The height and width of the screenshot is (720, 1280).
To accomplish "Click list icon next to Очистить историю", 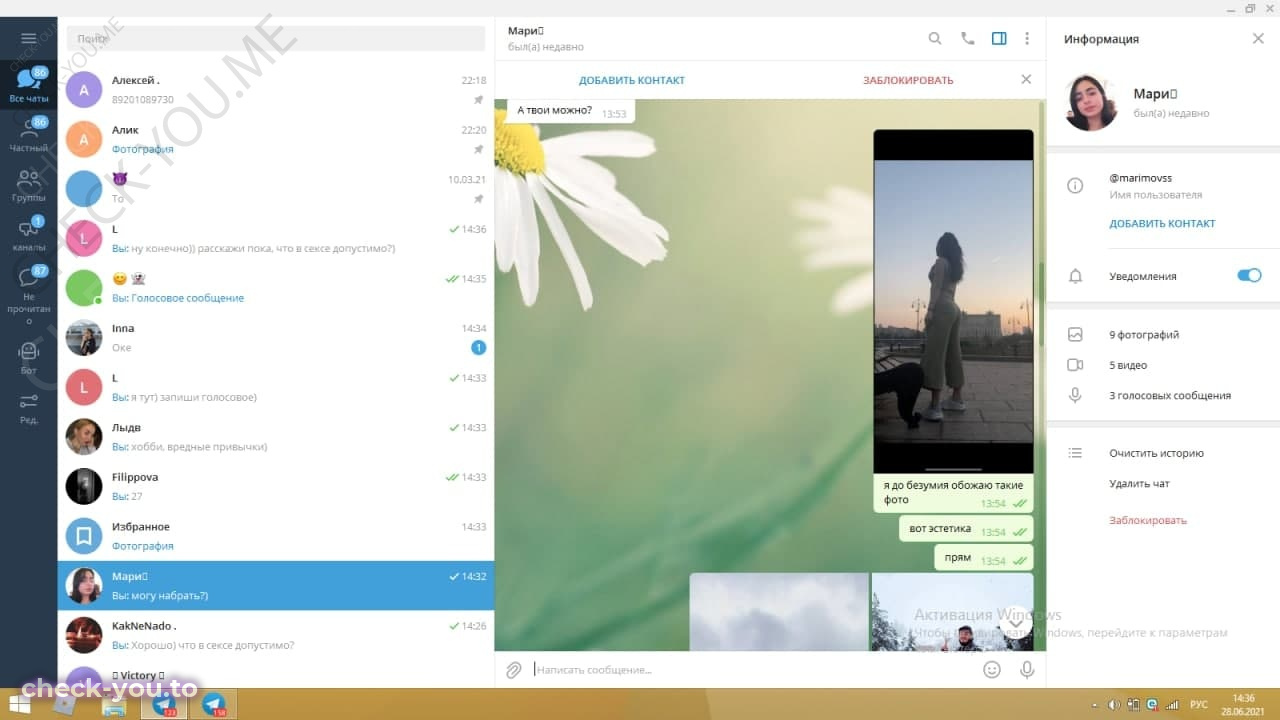I will point(1076,453).
